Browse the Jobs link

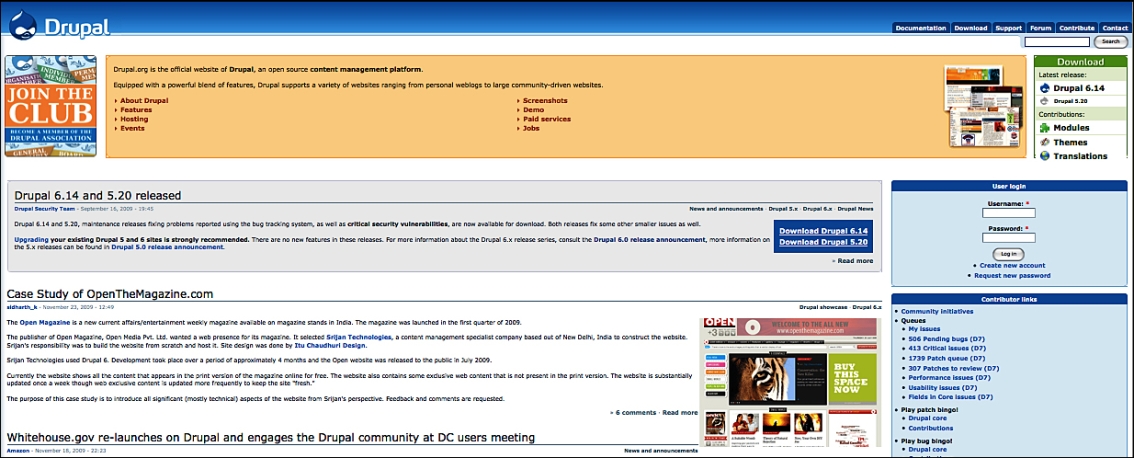coord(531,128)
